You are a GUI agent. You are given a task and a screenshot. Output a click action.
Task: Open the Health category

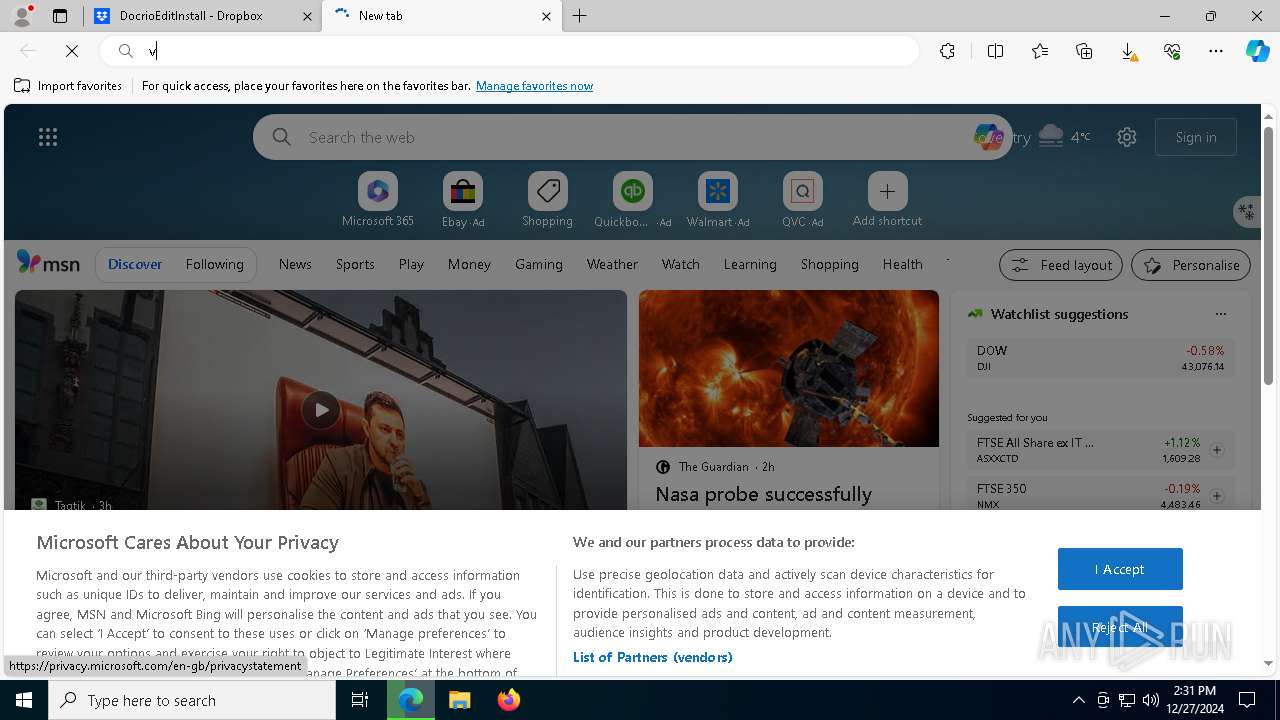point(902,264)
